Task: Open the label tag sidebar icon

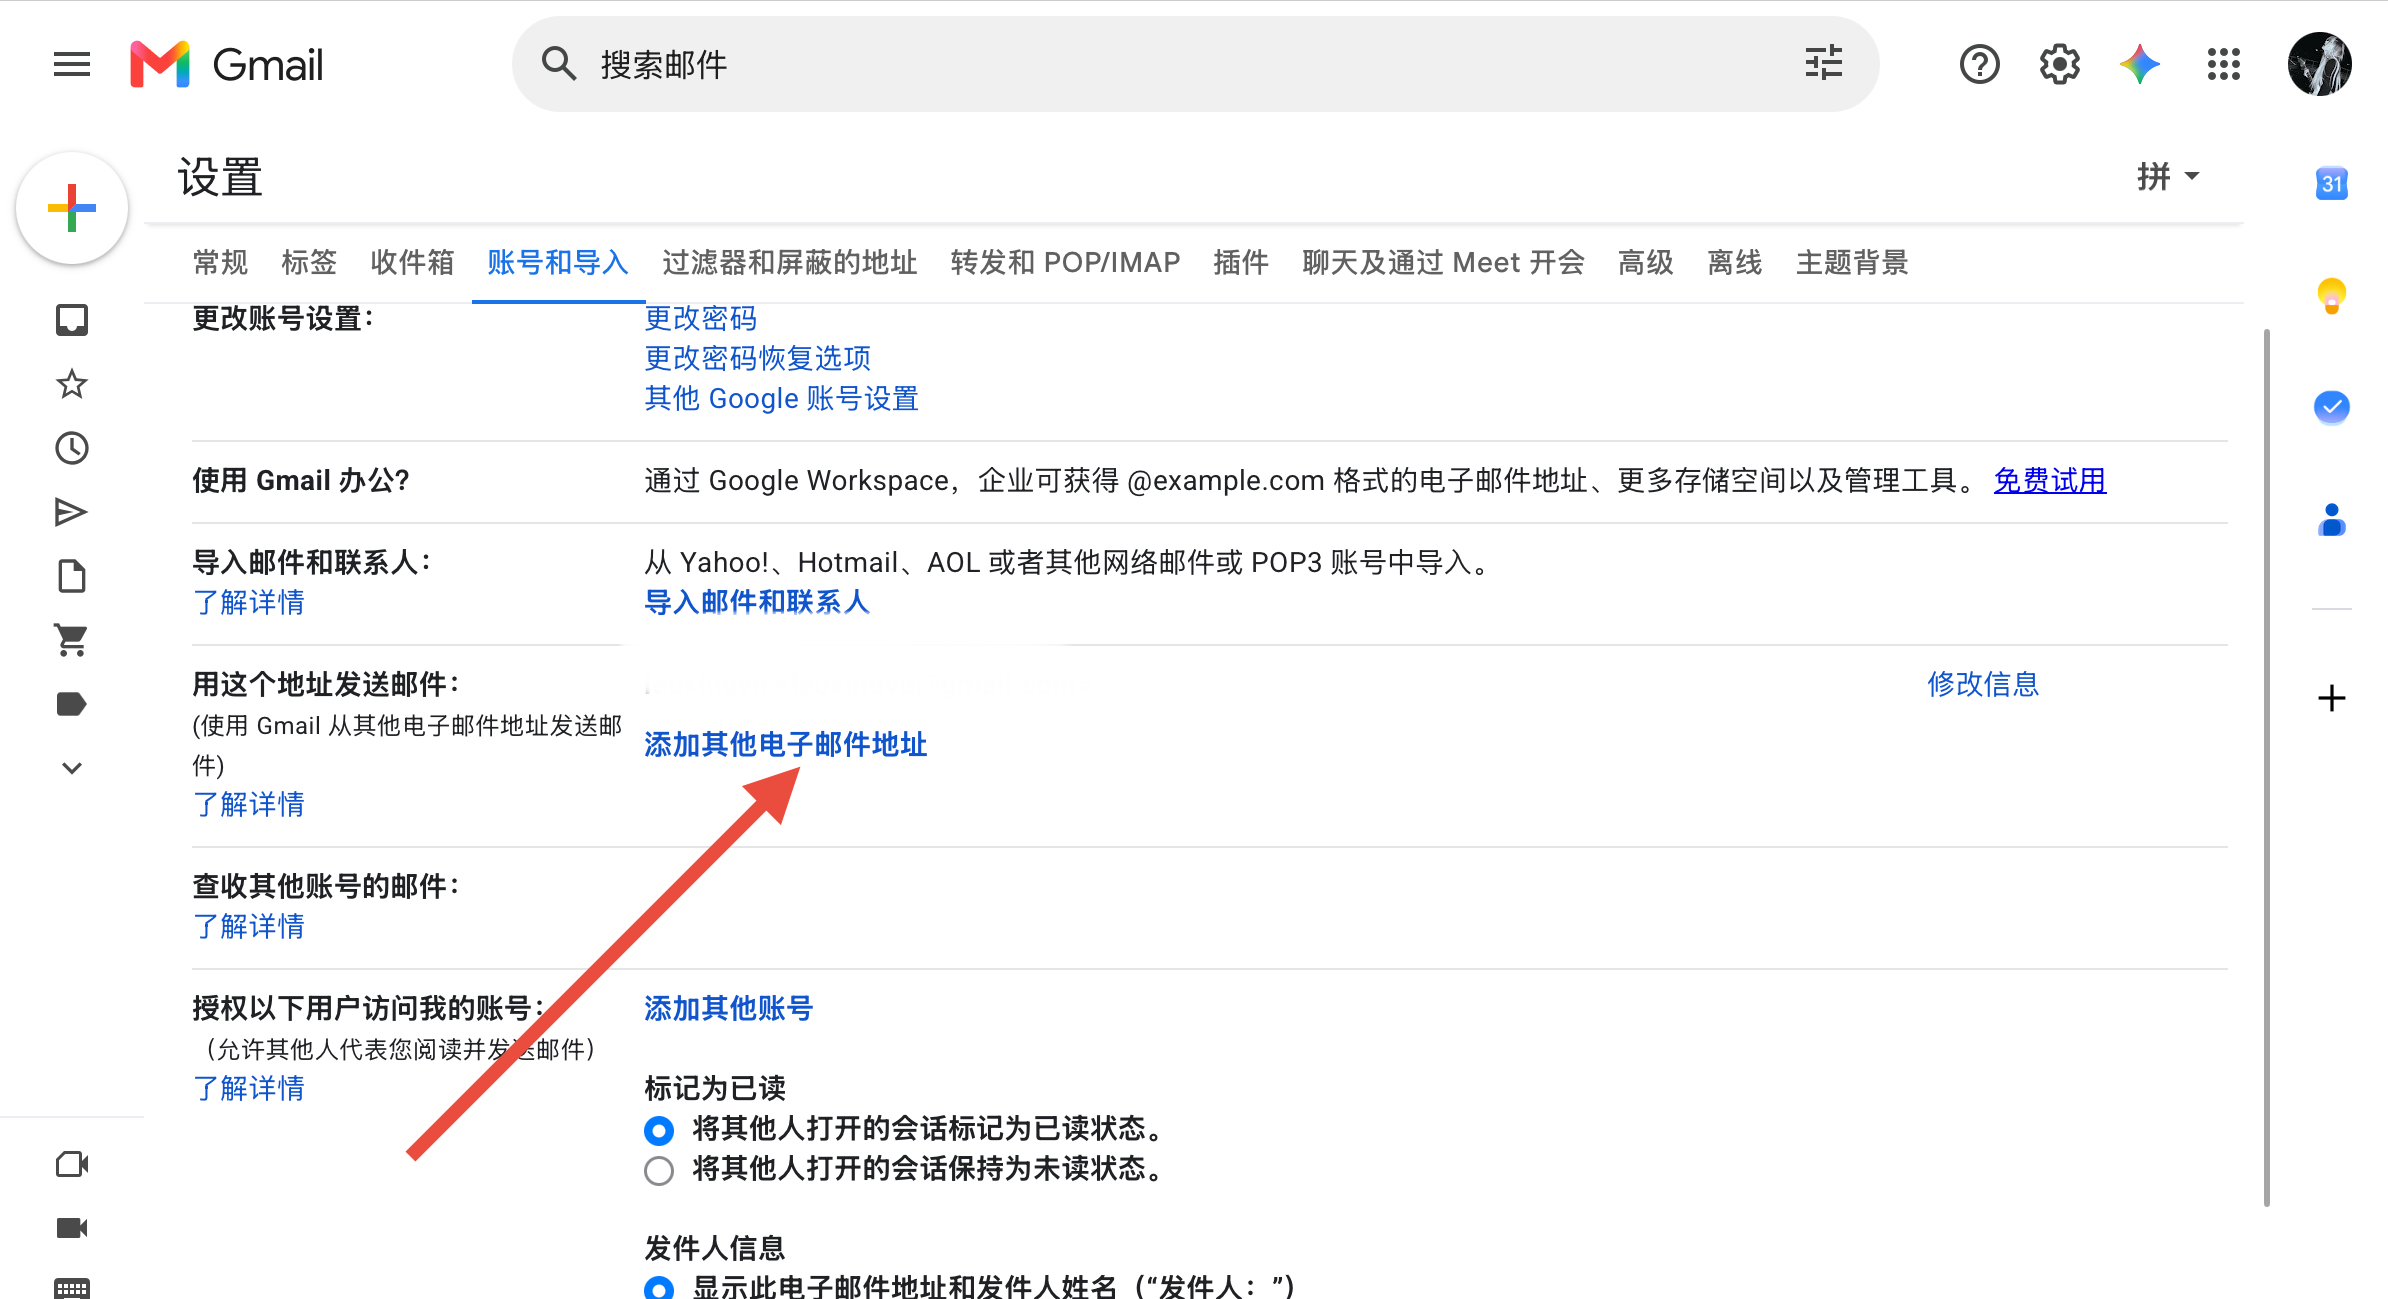Action: click(72, 704)
